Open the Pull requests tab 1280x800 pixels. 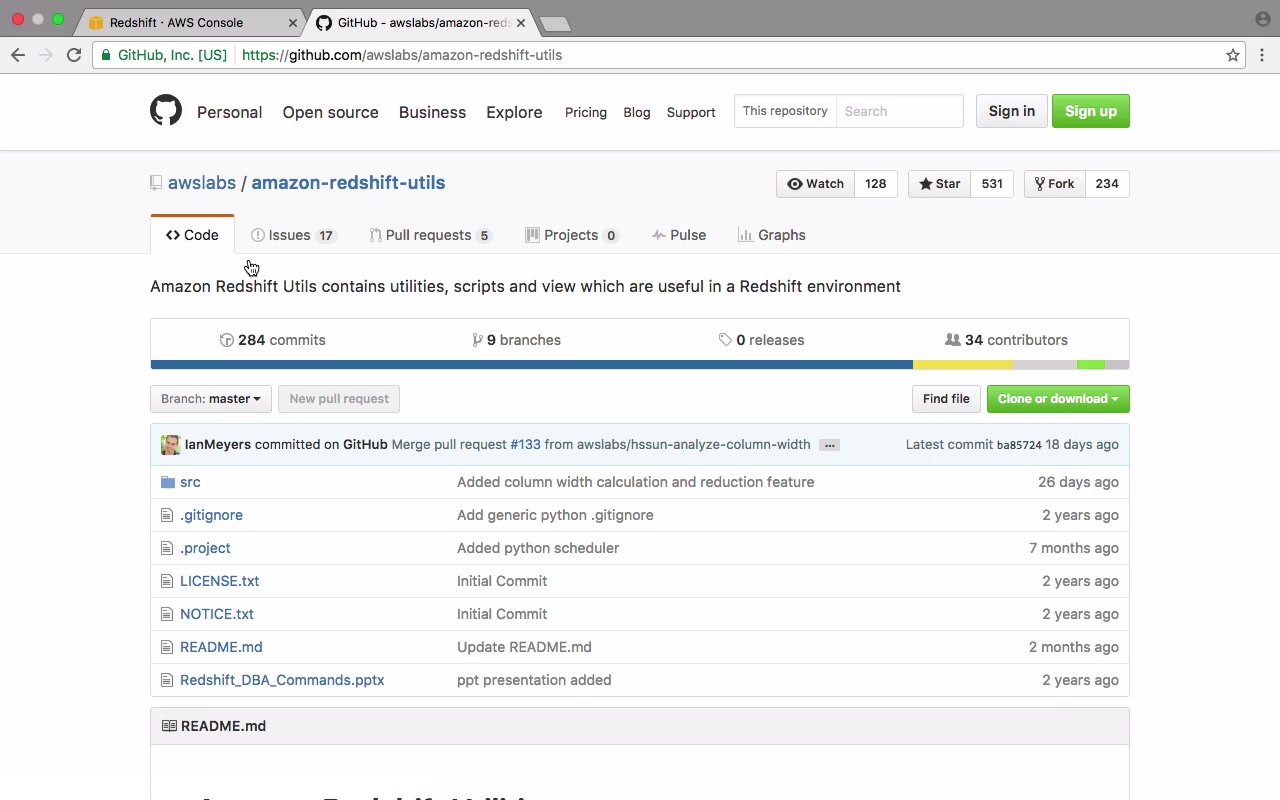tap(428, 235)
